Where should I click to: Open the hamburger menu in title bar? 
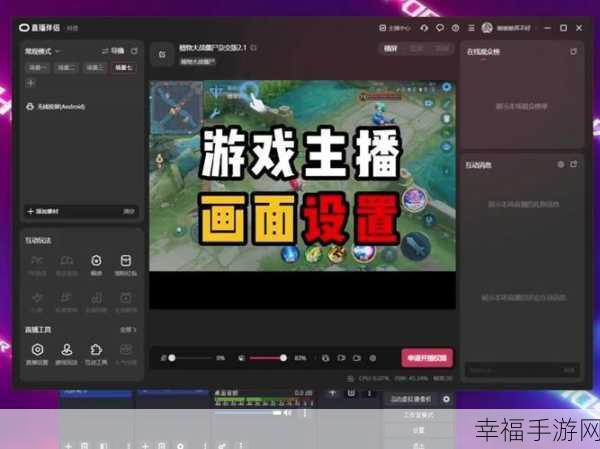(x=471, y=28)
